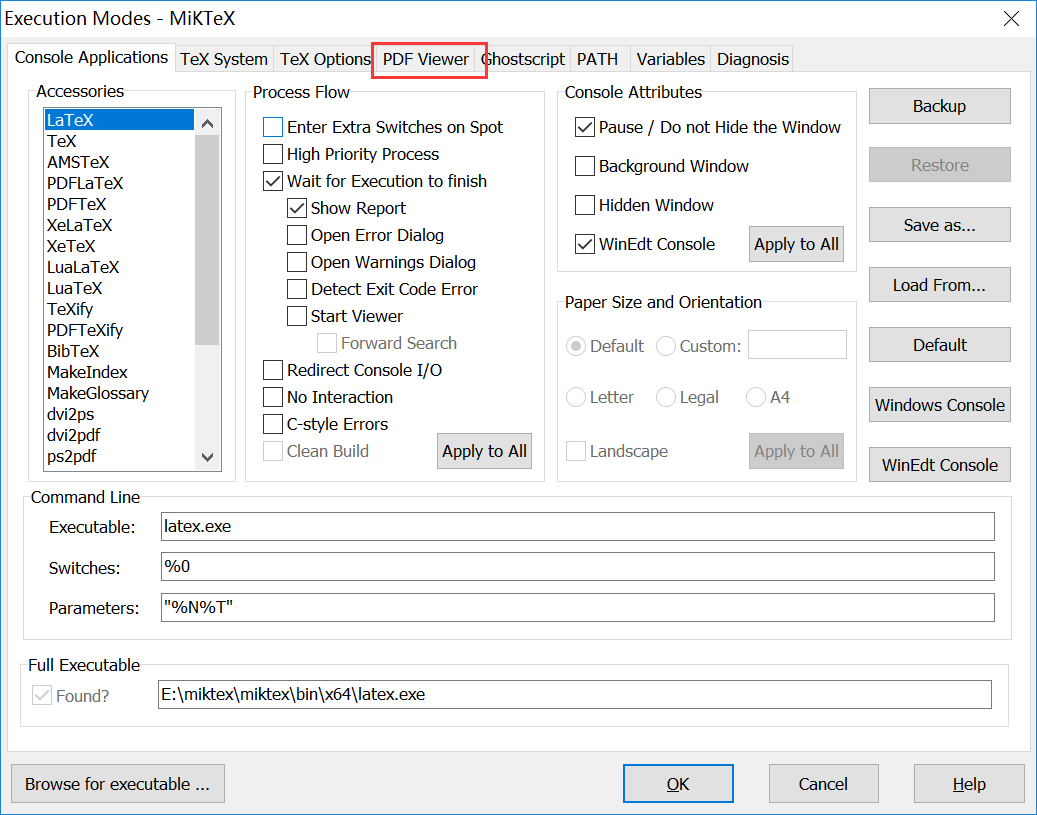Click the Default button on the right
The width and height of the screenshot is (1037, 815).
coord(939,345)
